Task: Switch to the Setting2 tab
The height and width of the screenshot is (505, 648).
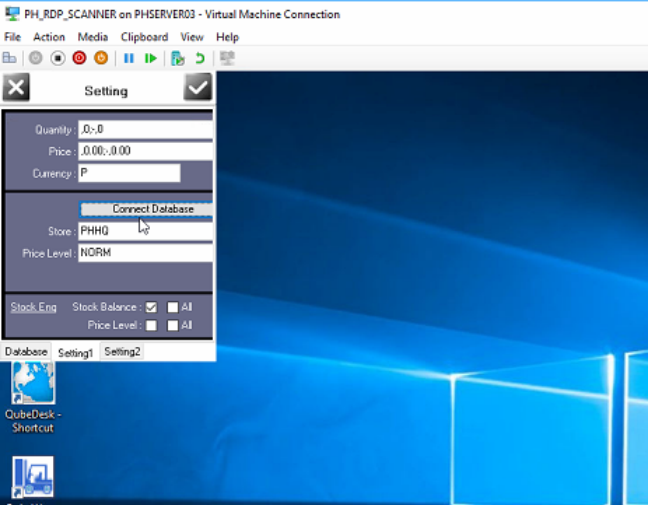Action: [x=122, y=352]
